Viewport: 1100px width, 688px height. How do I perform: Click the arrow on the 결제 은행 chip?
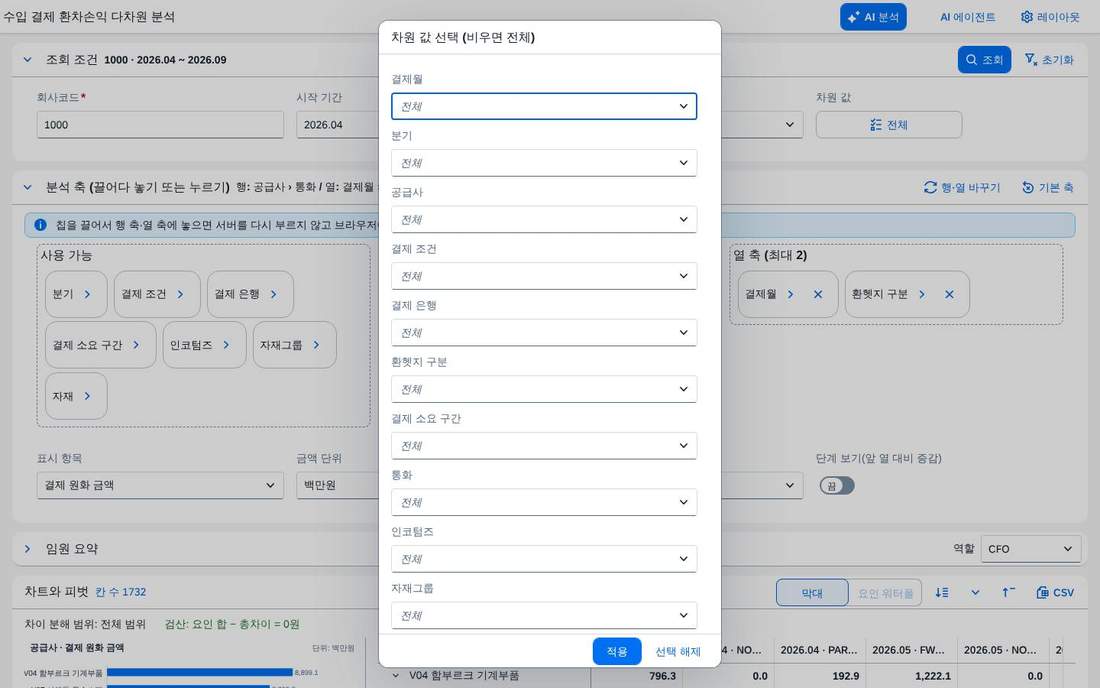[x=274, y=294]
